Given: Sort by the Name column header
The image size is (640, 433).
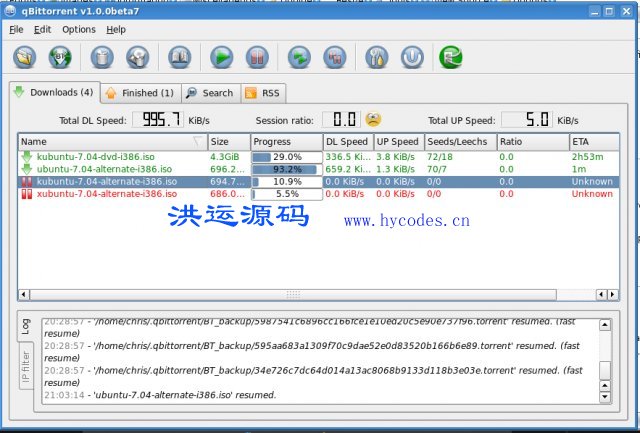Looking at the screenshot, I should point(113,142).
